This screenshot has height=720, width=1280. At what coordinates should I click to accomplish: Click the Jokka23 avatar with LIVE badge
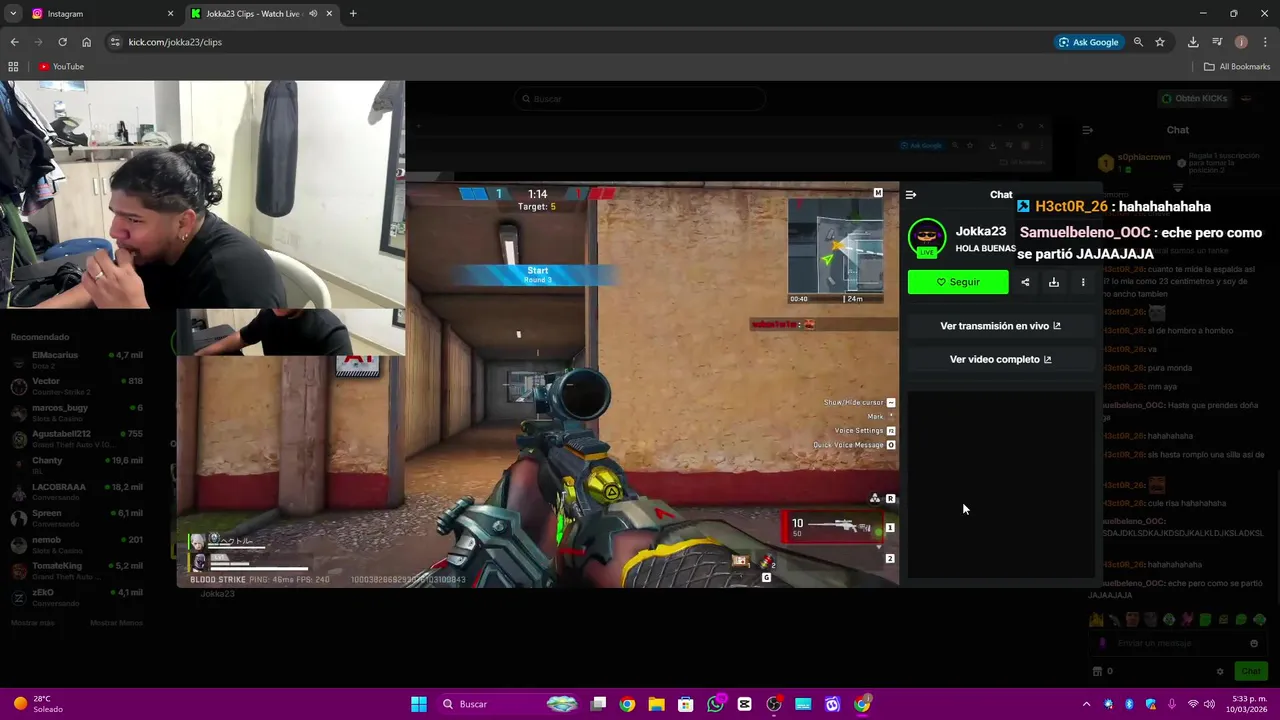pyautogui.click(x=927, y=239)
